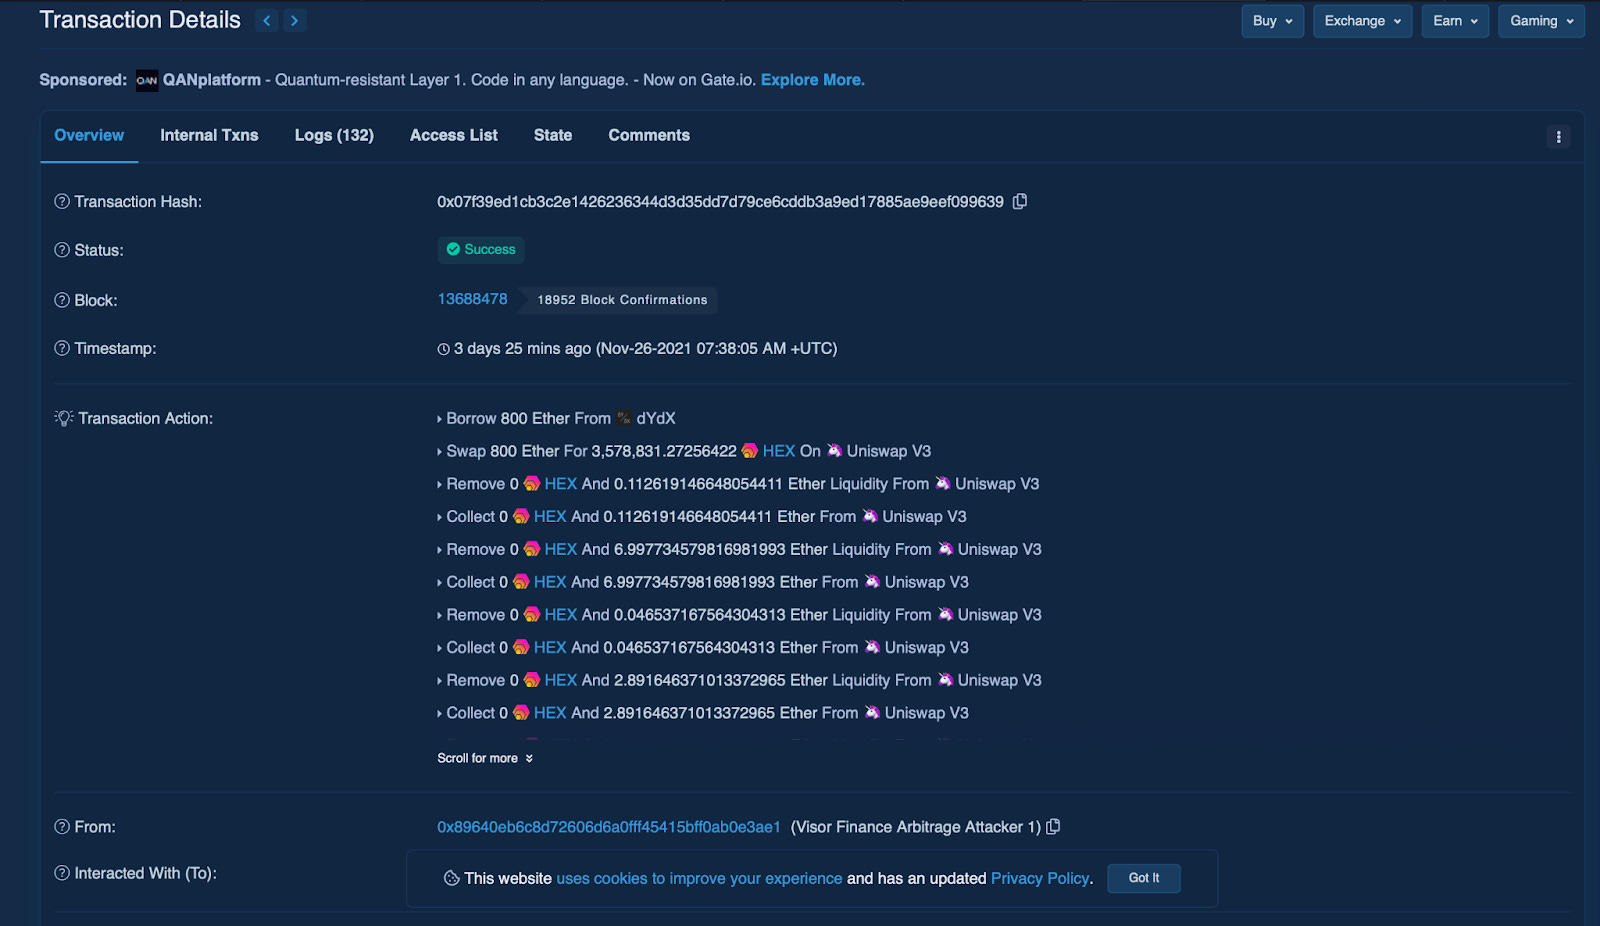Go to previous transaction arrow
Screen dimensions: 1600x926
pyautogui.click(x=266, y=20)
